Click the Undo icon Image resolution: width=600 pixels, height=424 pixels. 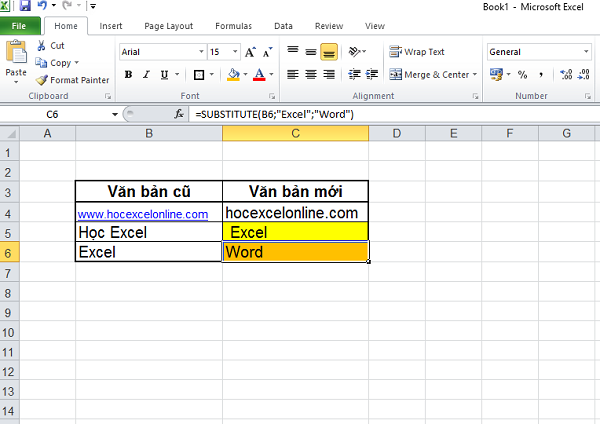click(42, 6)
